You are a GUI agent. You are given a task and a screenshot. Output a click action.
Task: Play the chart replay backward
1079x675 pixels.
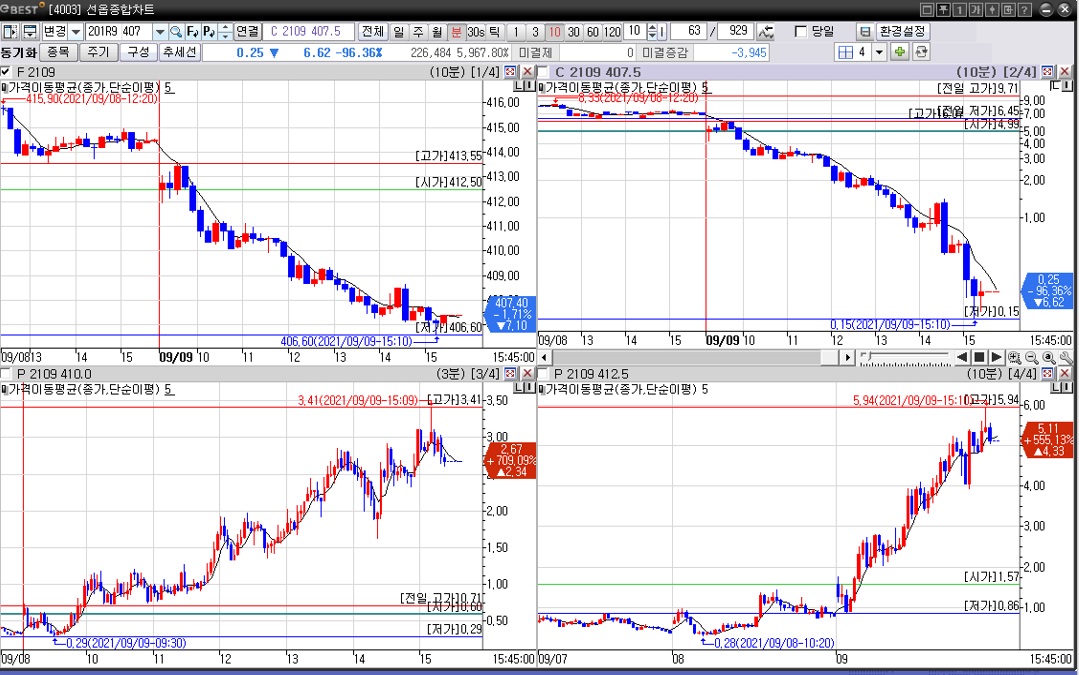click(x=962, y=358)
